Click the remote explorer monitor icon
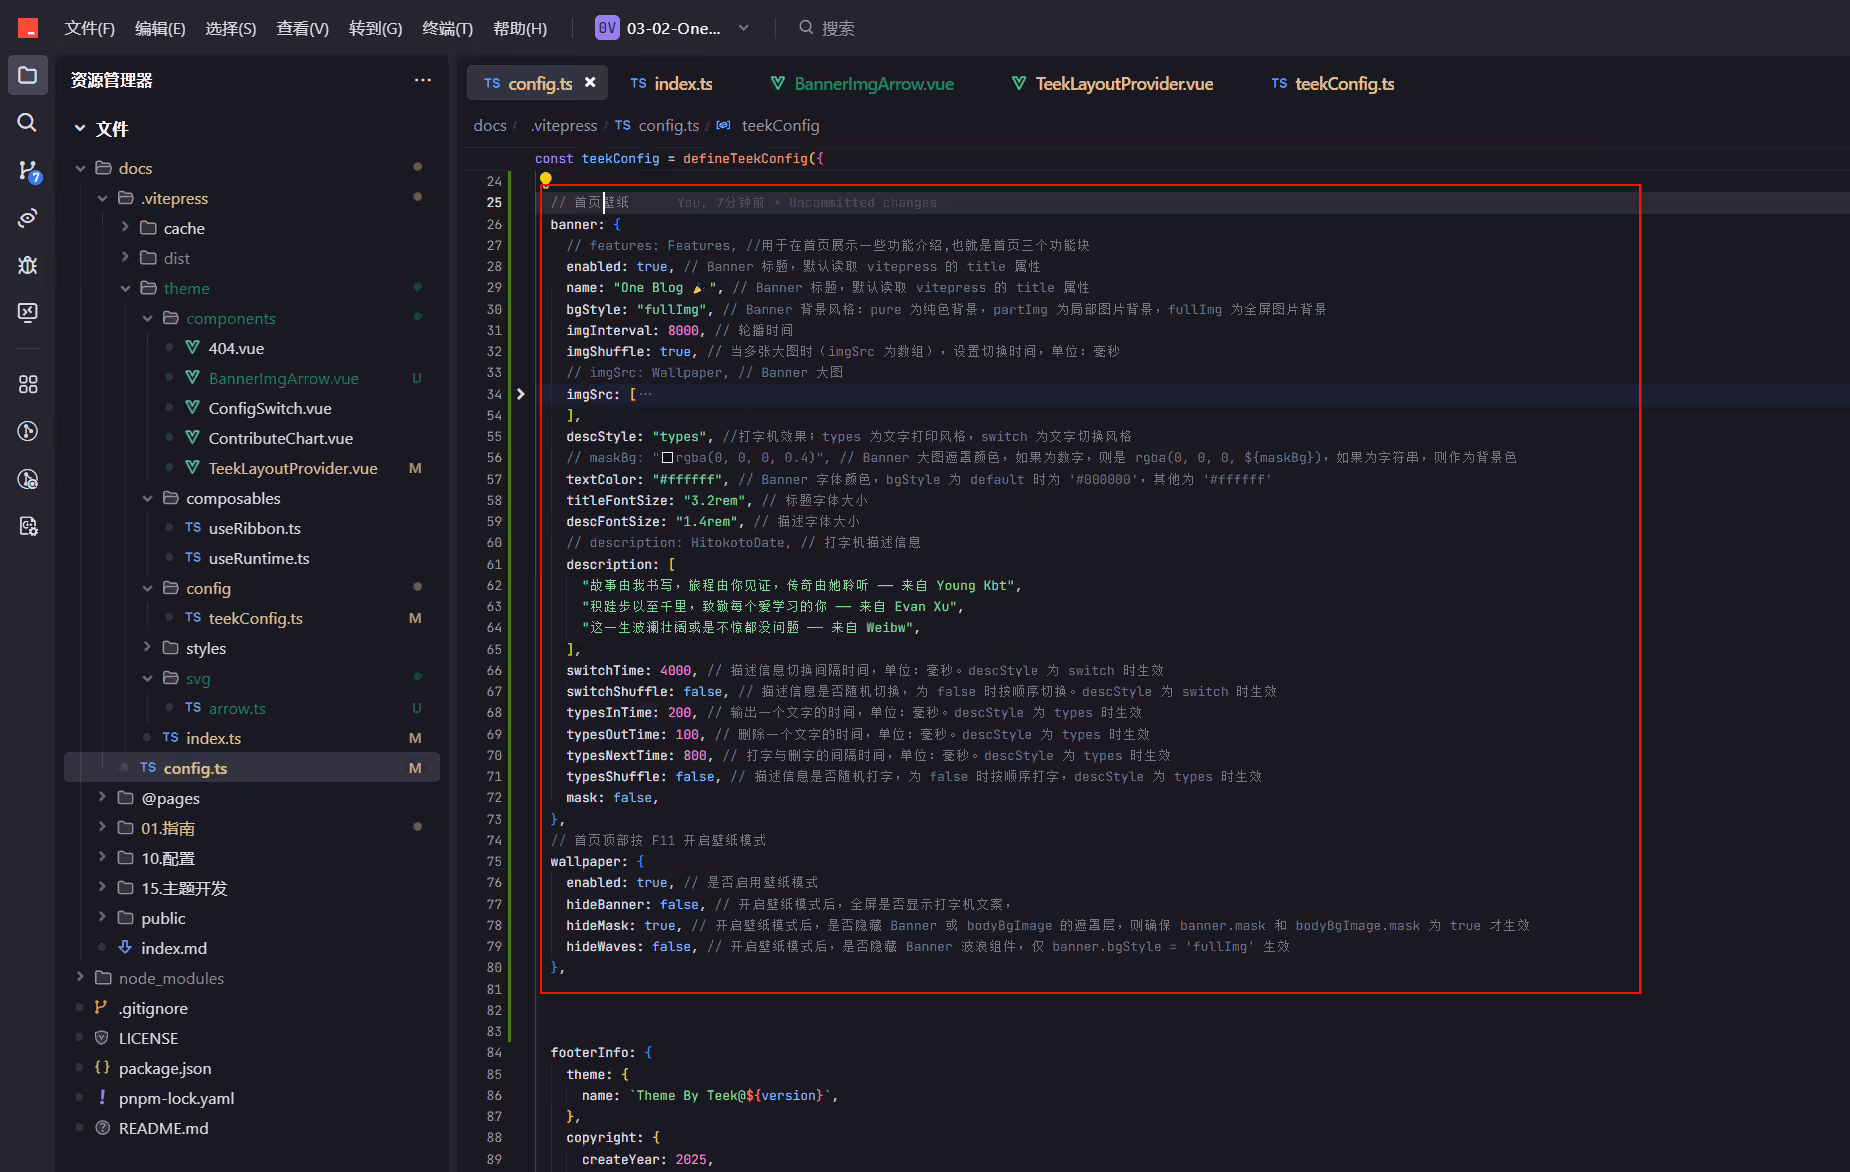Viewport: 1850px width, 1172px height. tap(28, 312)
